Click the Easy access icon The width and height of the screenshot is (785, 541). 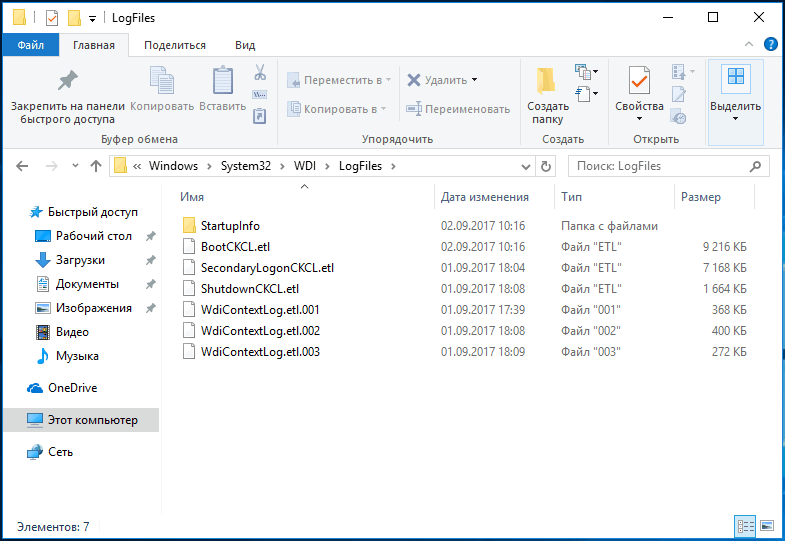tap(583, 94)
